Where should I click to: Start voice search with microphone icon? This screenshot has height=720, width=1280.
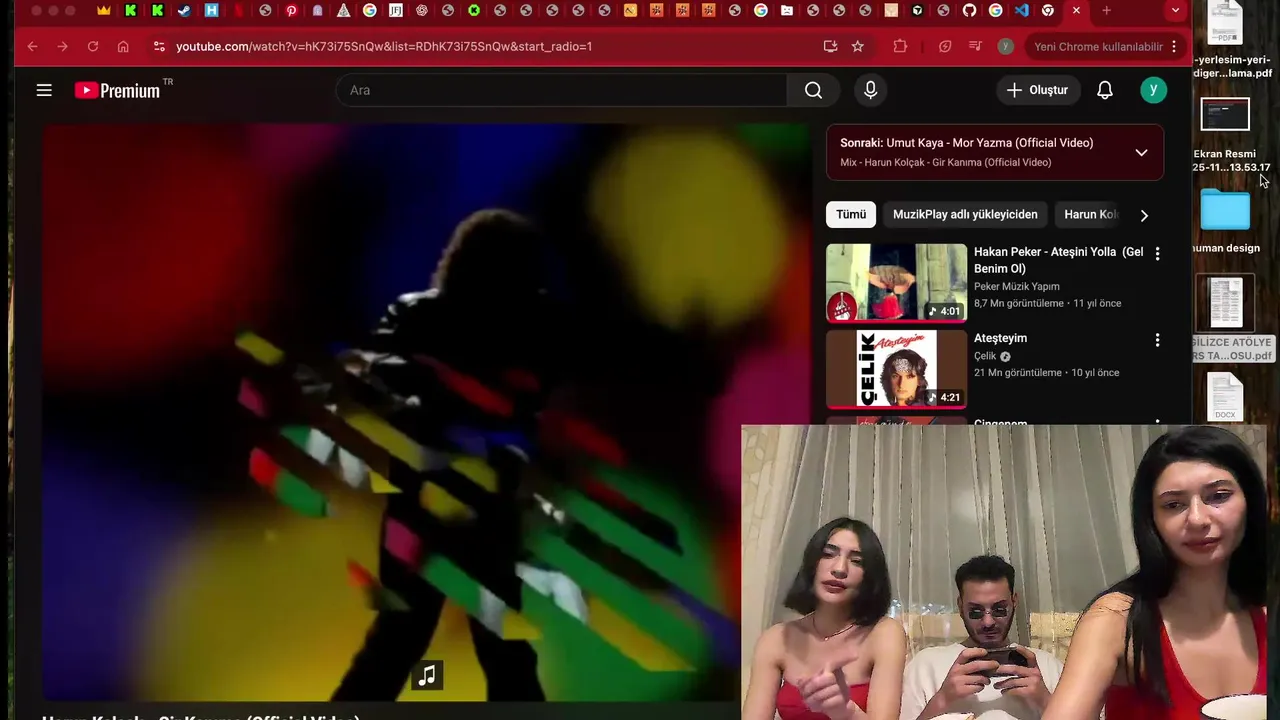[870, 90]
